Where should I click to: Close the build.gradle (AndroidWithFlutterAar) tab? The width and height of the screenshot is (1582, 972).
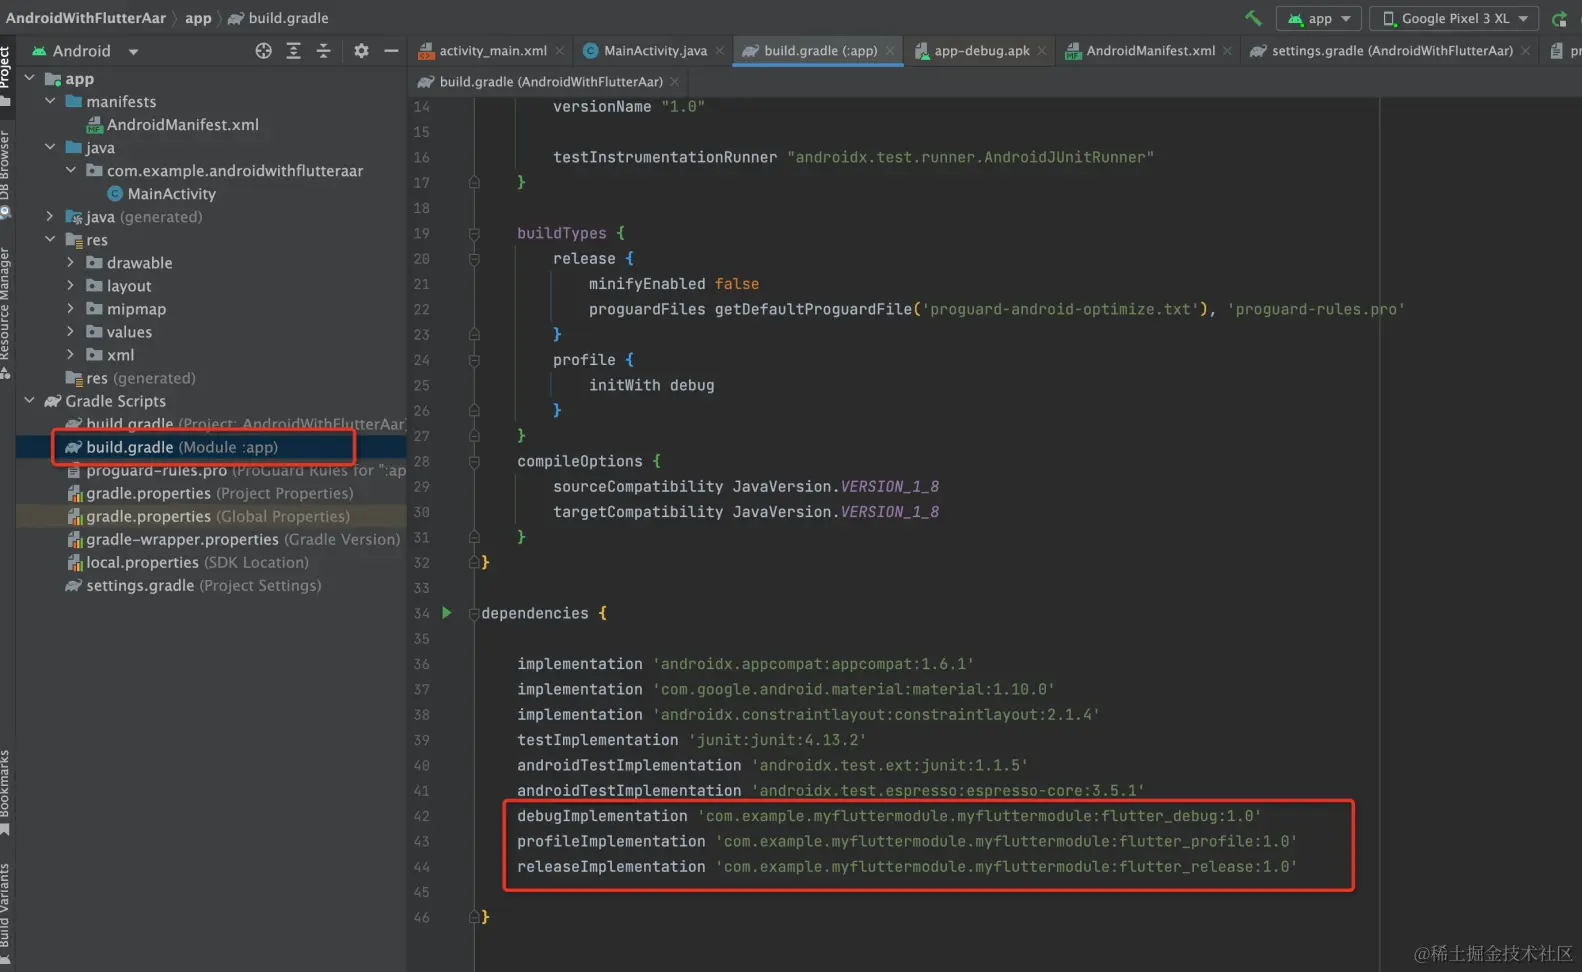pos(675,82)
